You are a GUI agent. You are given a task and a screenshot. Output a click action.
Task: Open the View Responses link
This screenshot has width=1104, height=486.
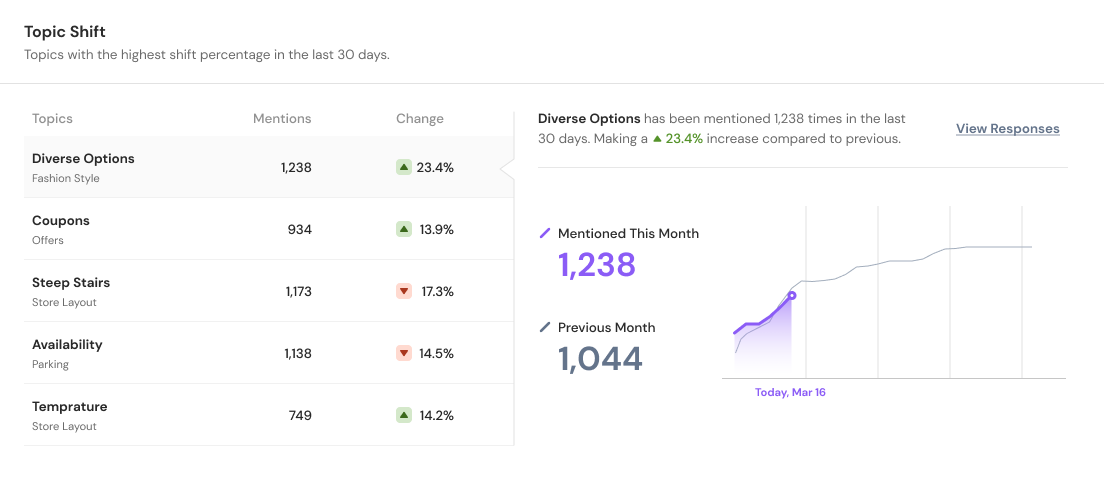pos(1007,129)
